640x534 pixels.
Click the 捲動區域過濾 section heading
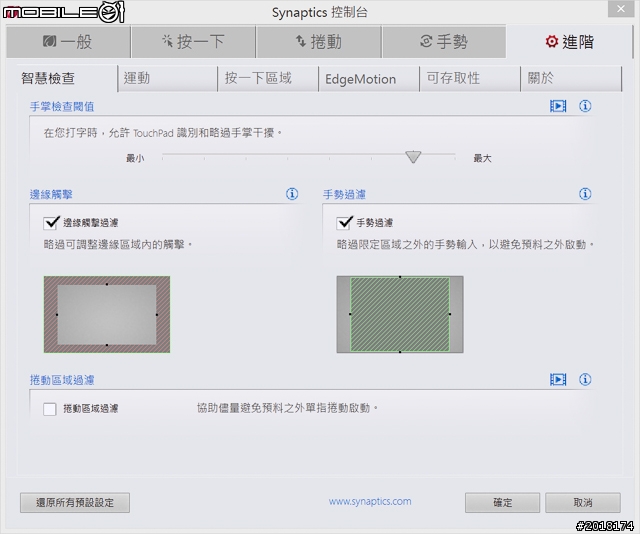62,380
